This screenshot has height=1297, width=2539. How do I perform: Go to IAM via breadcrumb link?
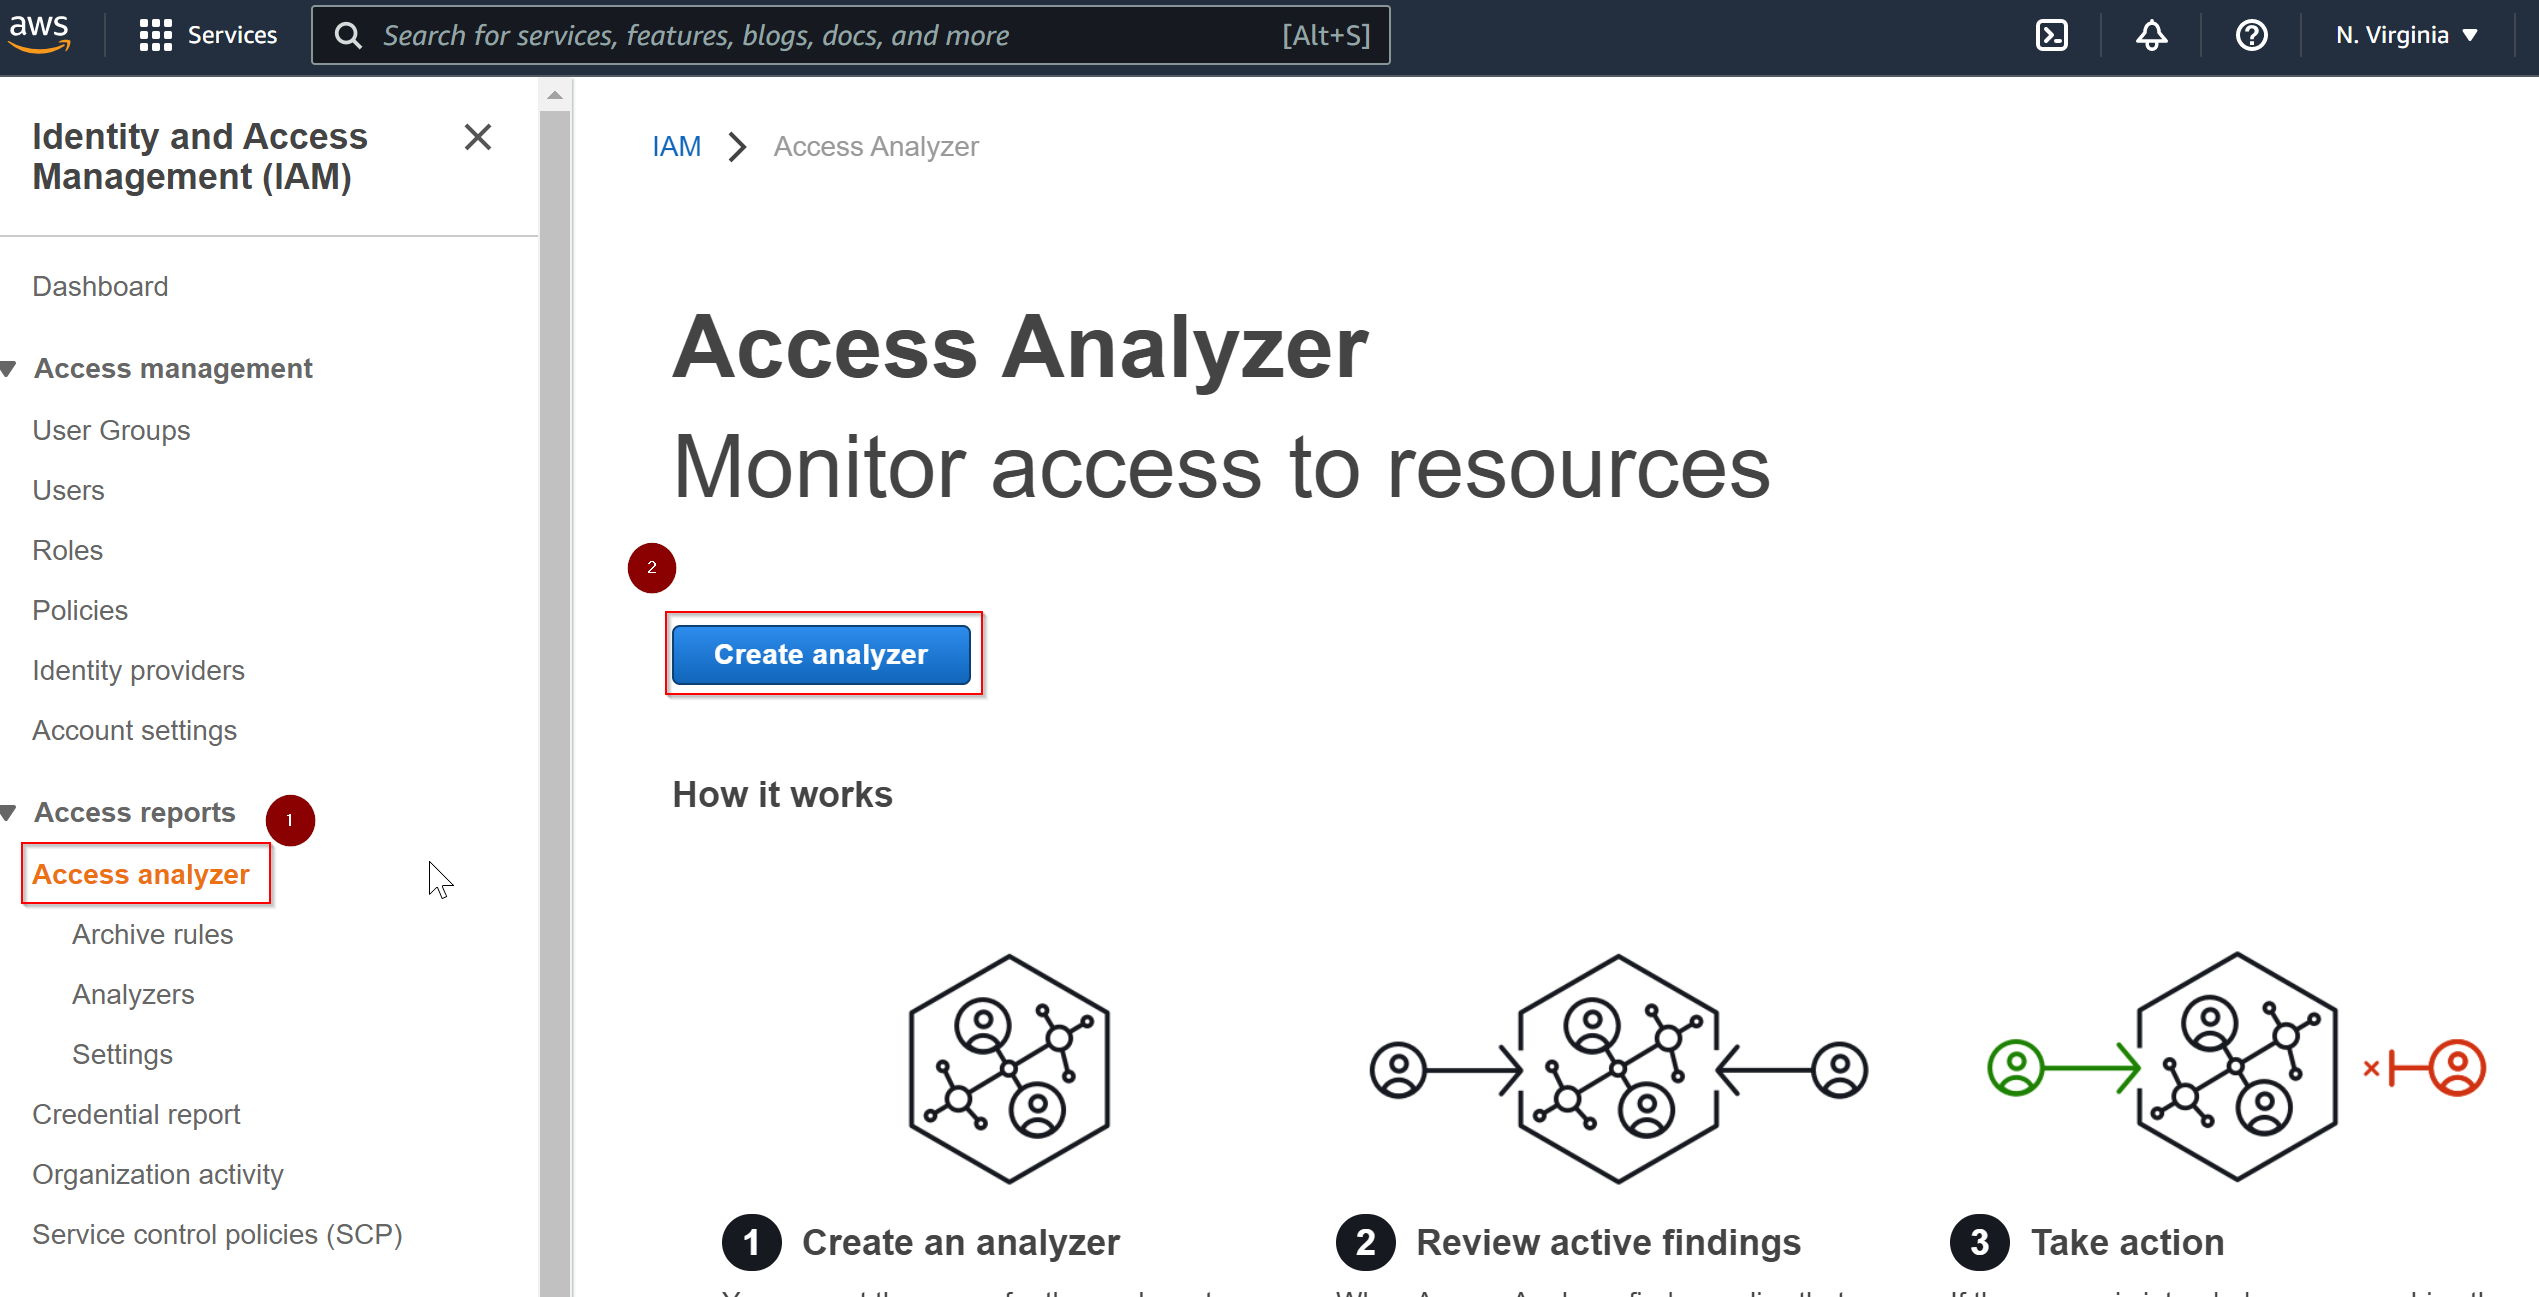point(676,147)
